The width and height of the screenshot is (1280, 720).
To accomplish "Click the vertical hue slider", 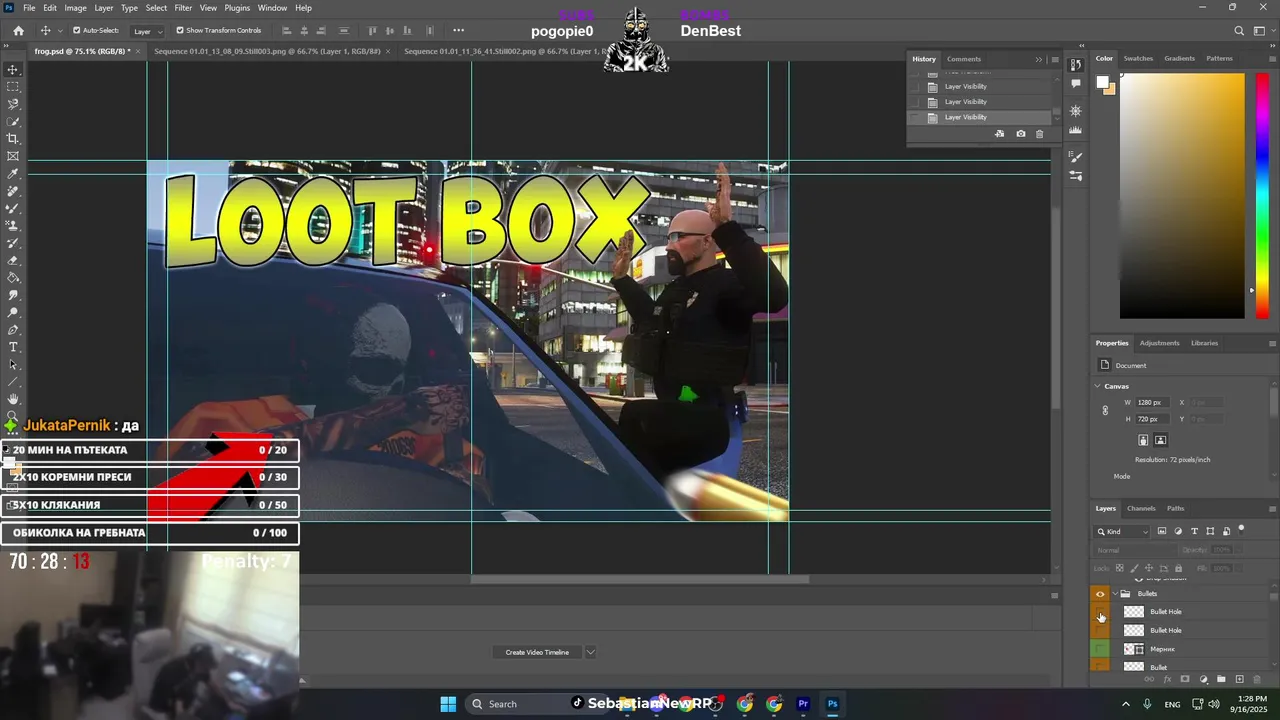I will [x=1262, y=196].
